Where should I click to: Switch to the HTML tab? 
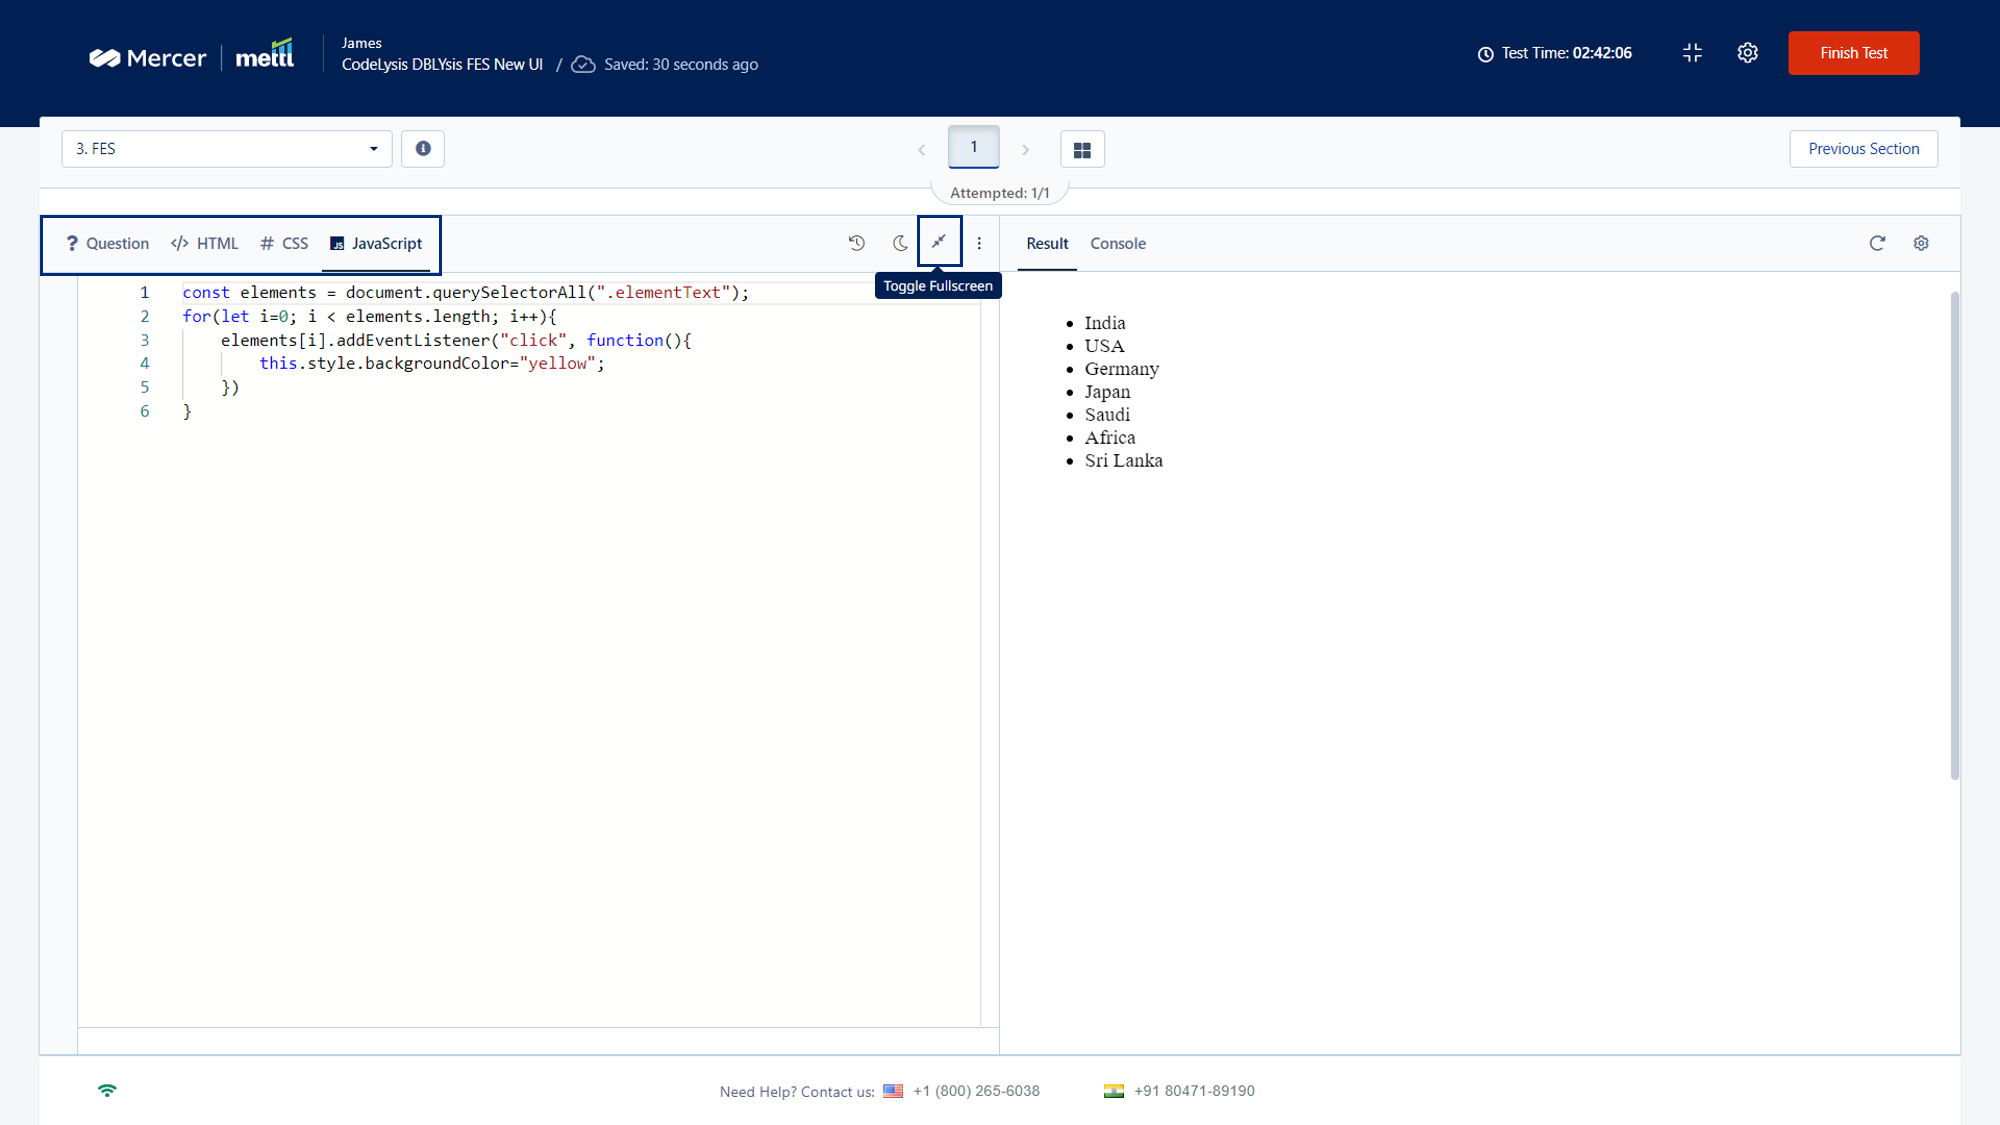[x=205, y=243]
